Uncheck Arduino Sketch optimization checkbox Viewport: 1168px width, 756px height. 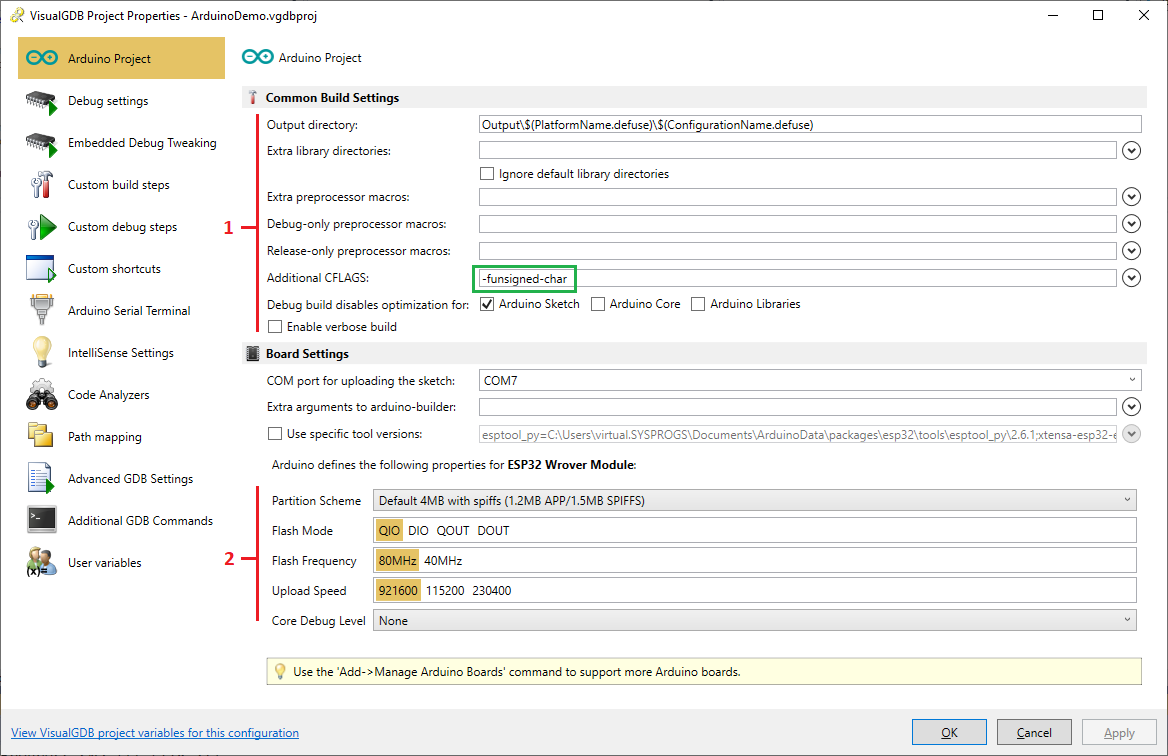[x=487, y=304]
